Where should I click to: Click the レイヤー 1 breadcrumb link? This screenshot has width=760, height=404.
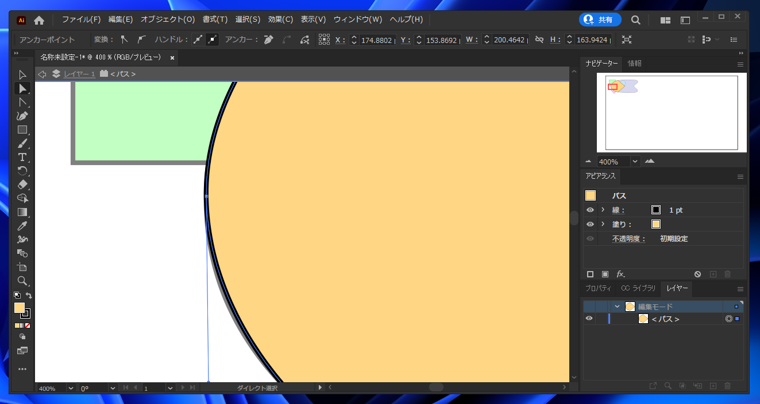point(80,74)
